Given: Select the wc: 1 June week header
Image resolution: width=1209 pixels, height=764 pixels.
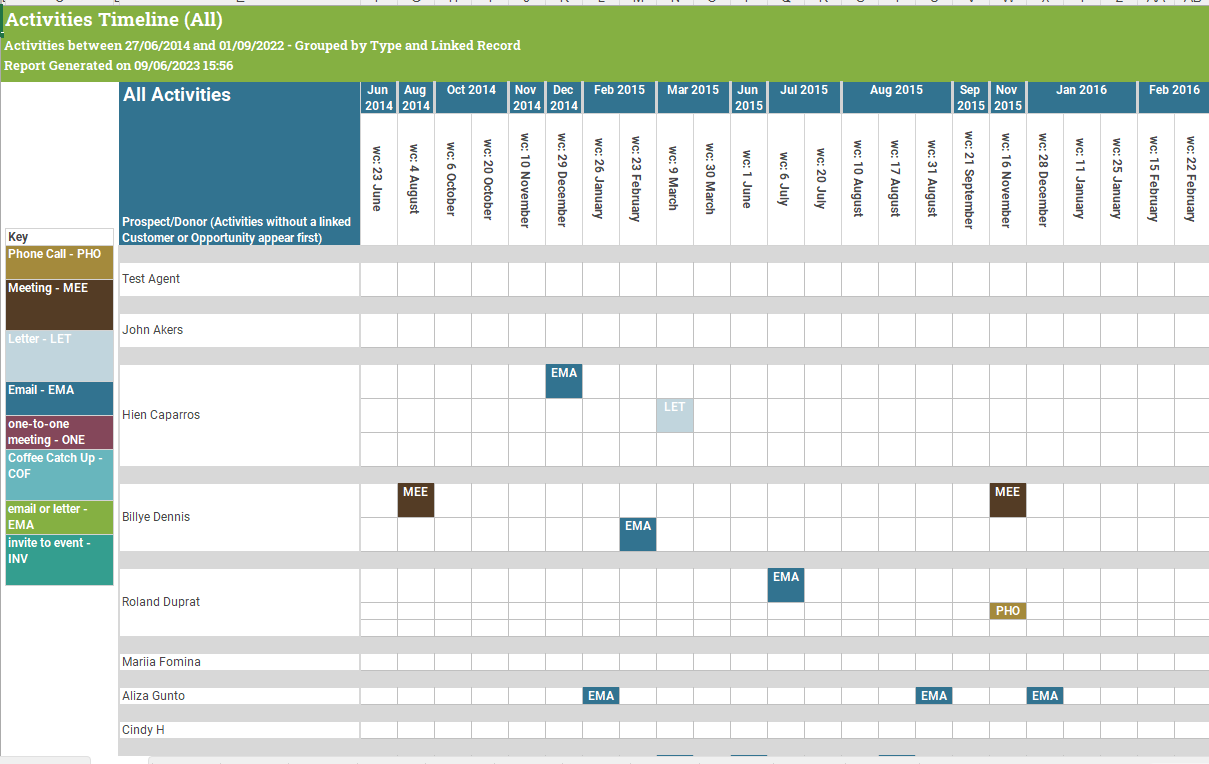Looking at the screenshot, I should [x=749, y=180].
